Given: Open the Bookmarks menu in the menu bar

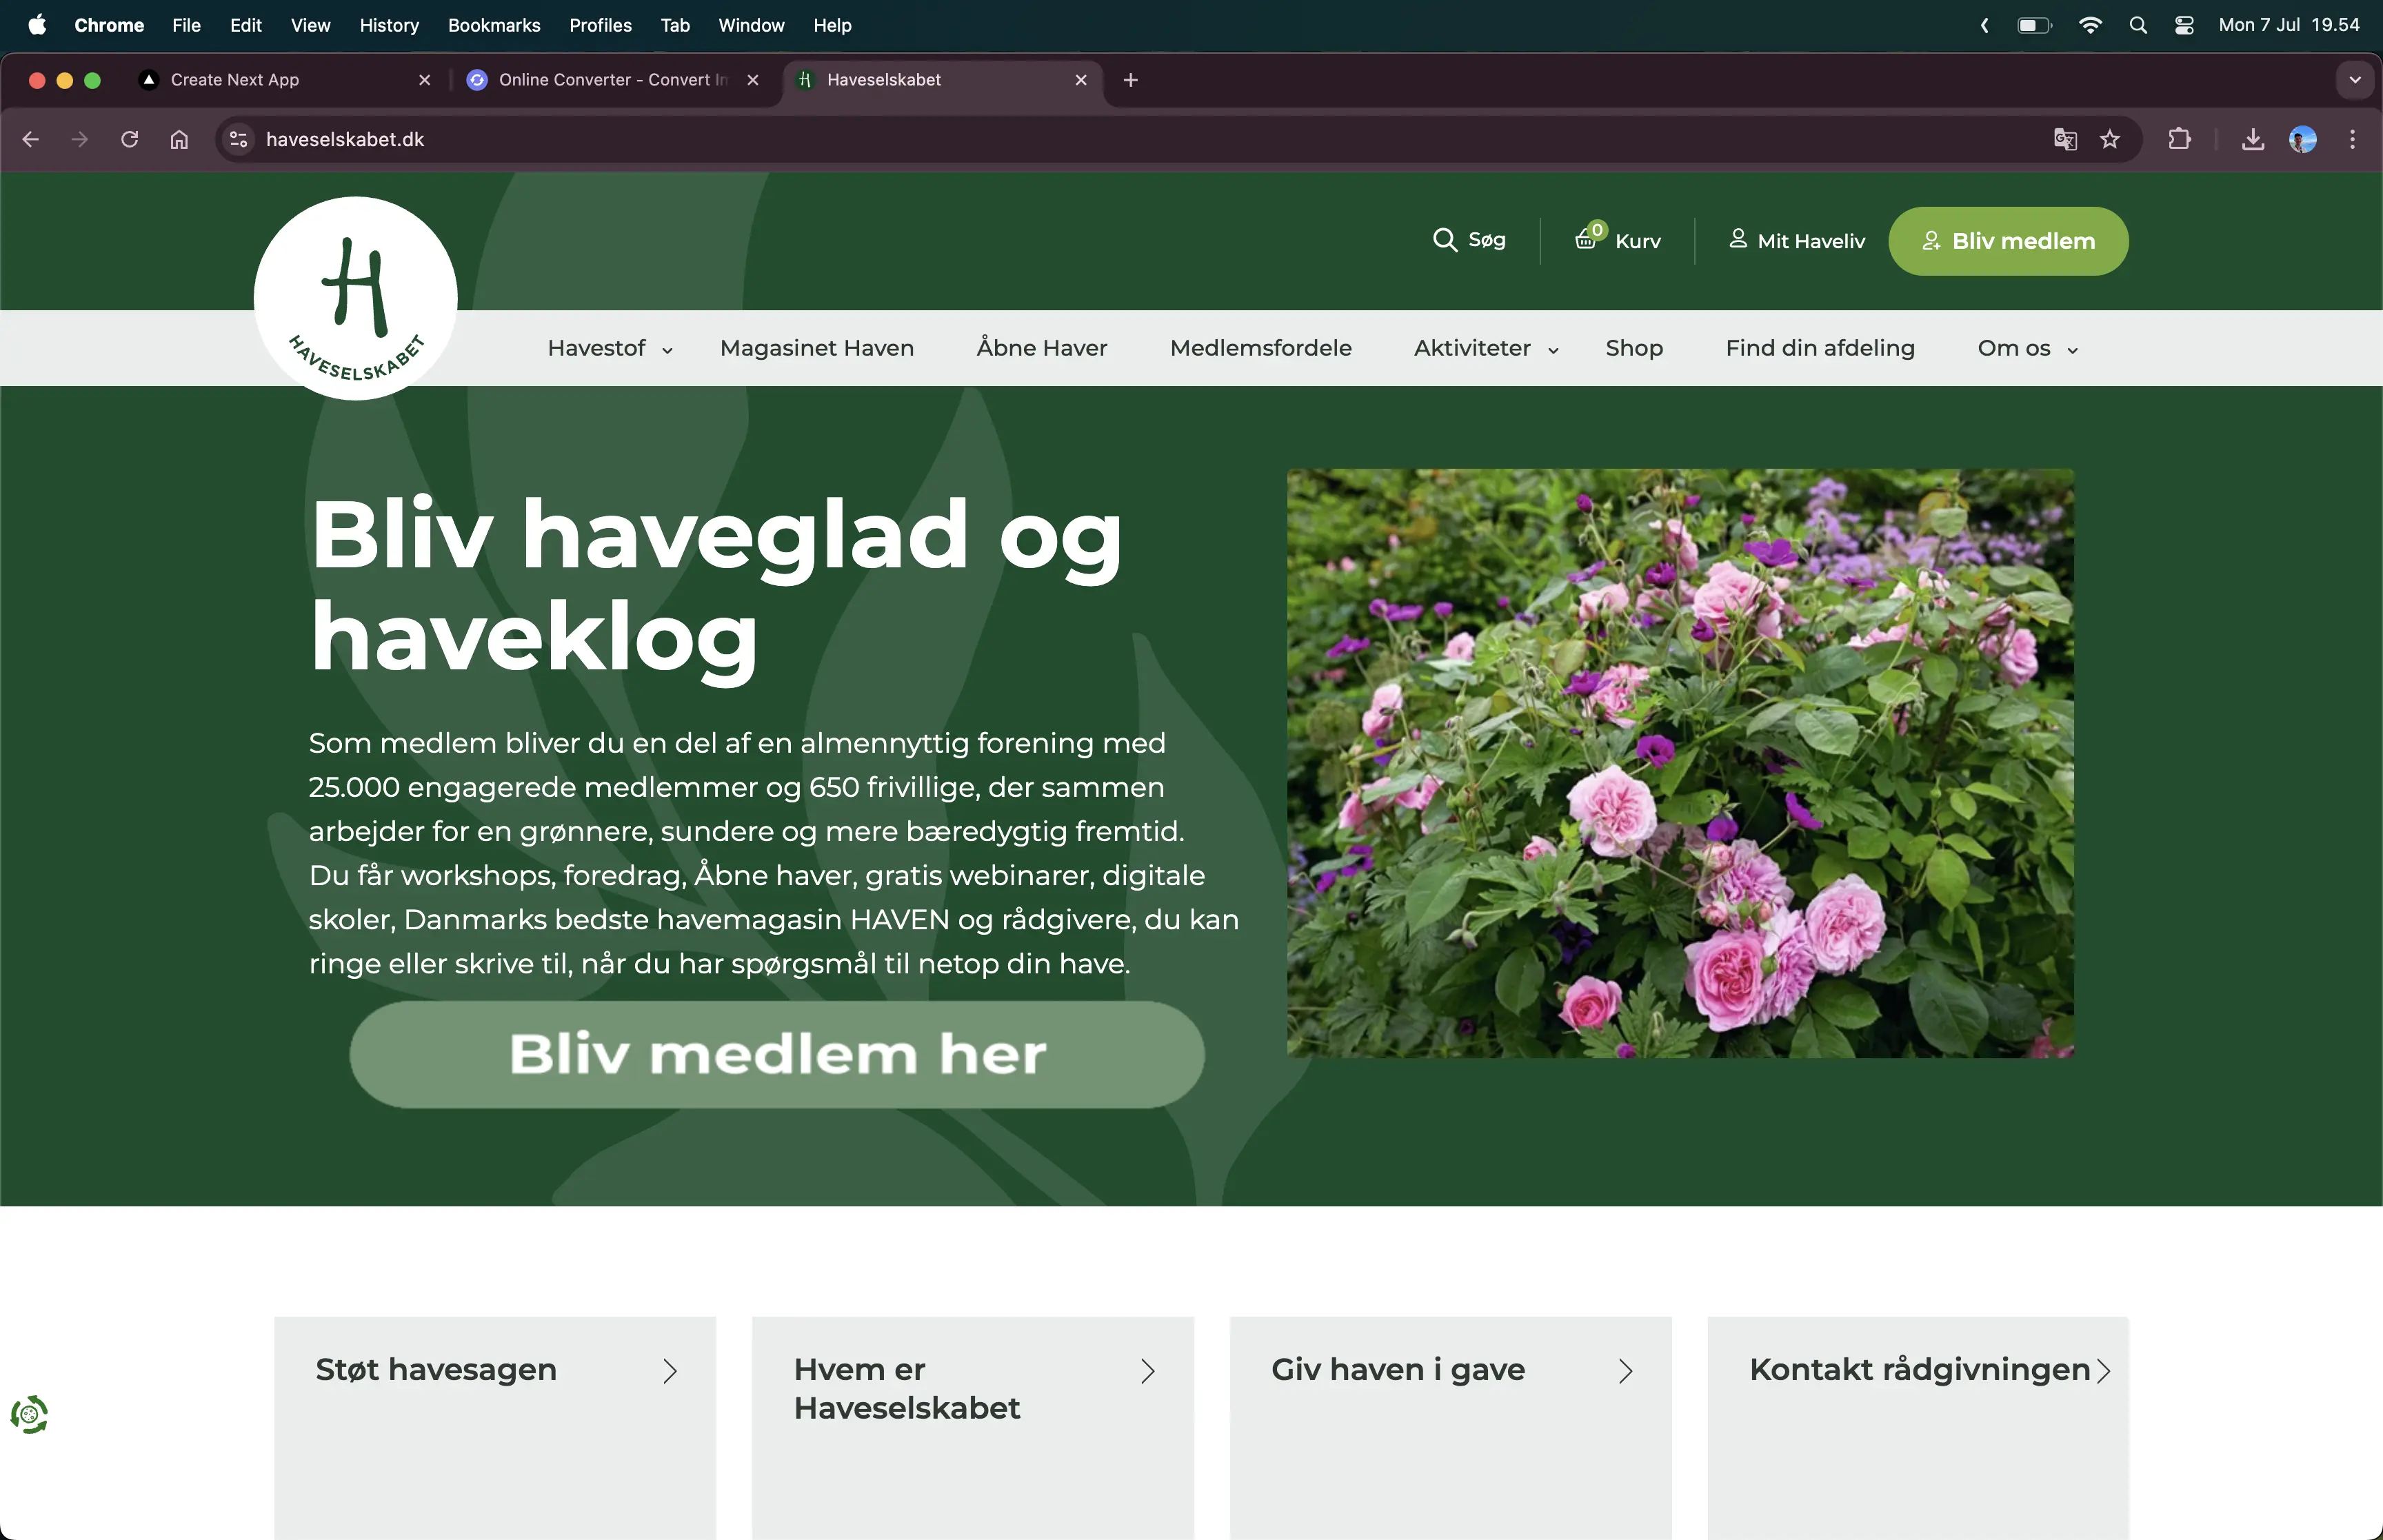Looking at the screenshot, I should pyautogui.click(x=494, y=25).
